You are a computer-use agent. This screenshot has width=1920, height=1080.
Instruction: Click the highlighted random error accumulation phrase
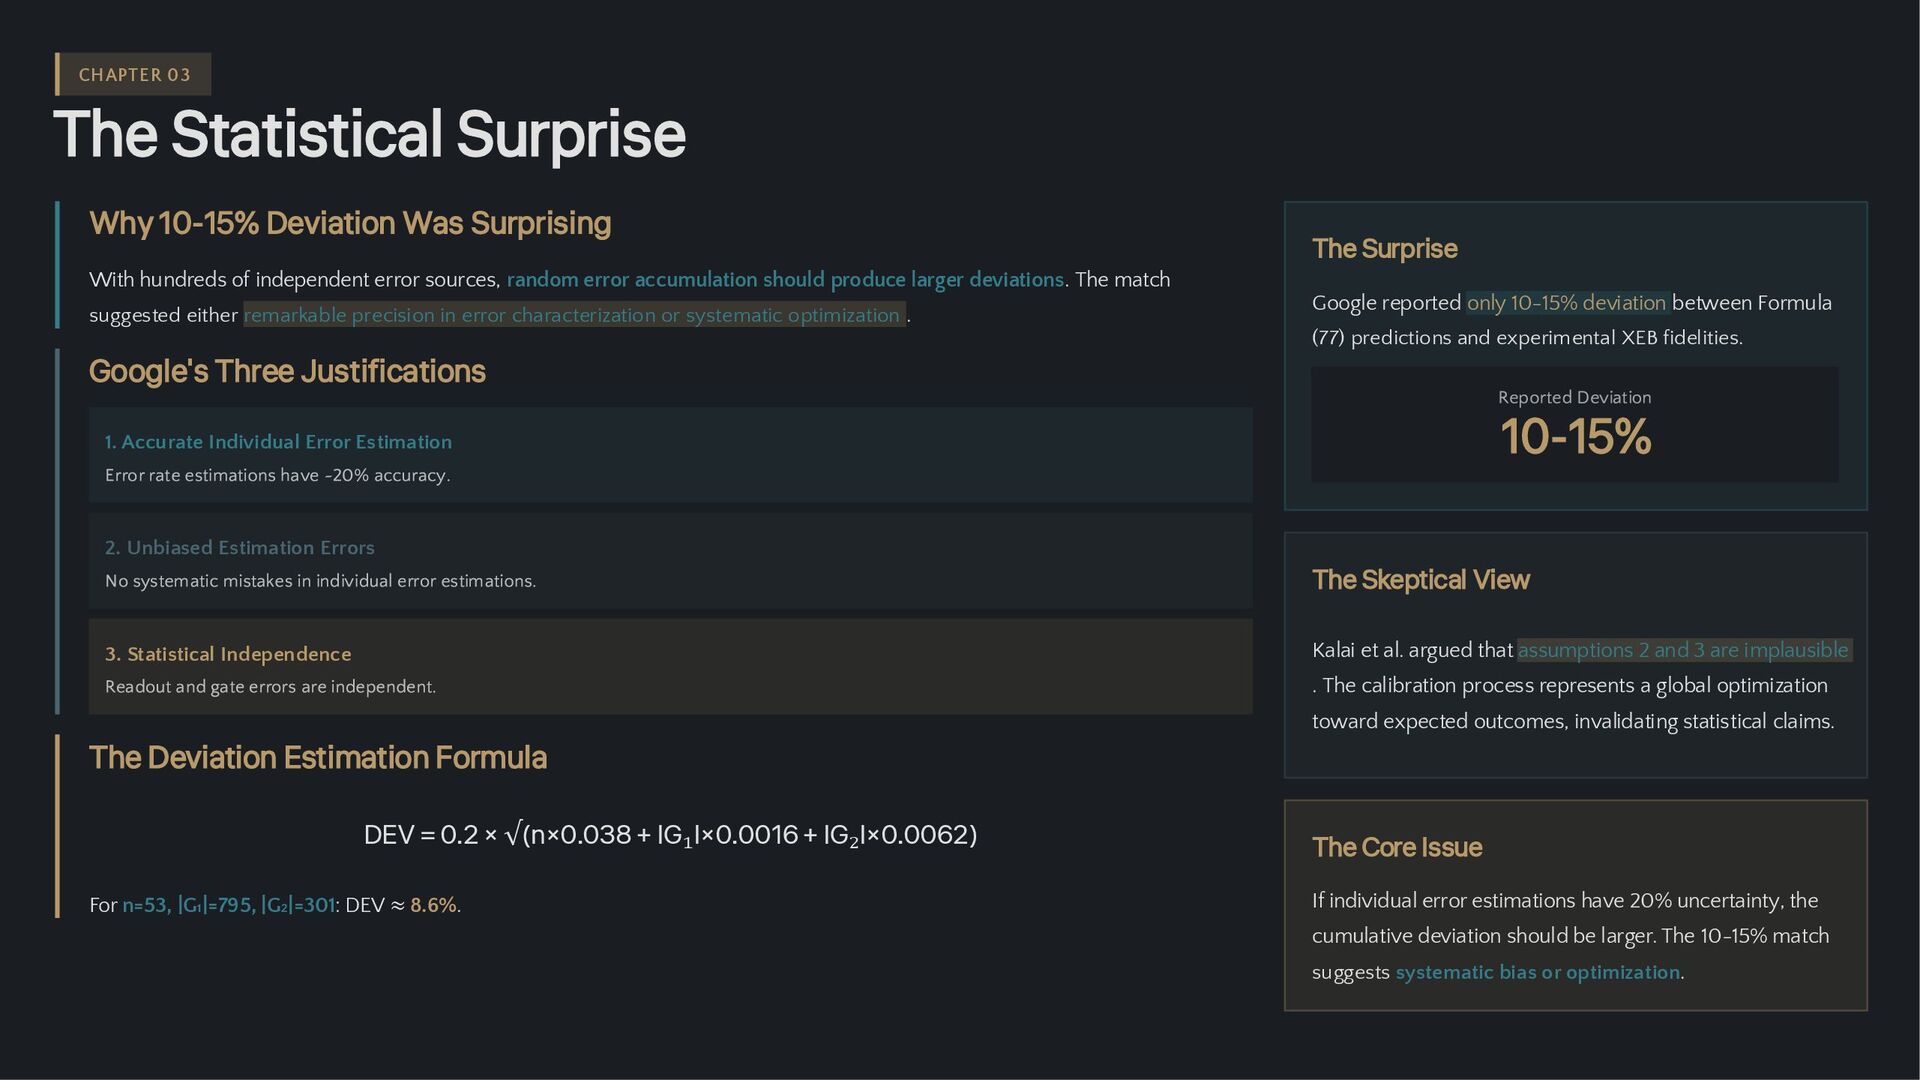(x=784, y=280)
